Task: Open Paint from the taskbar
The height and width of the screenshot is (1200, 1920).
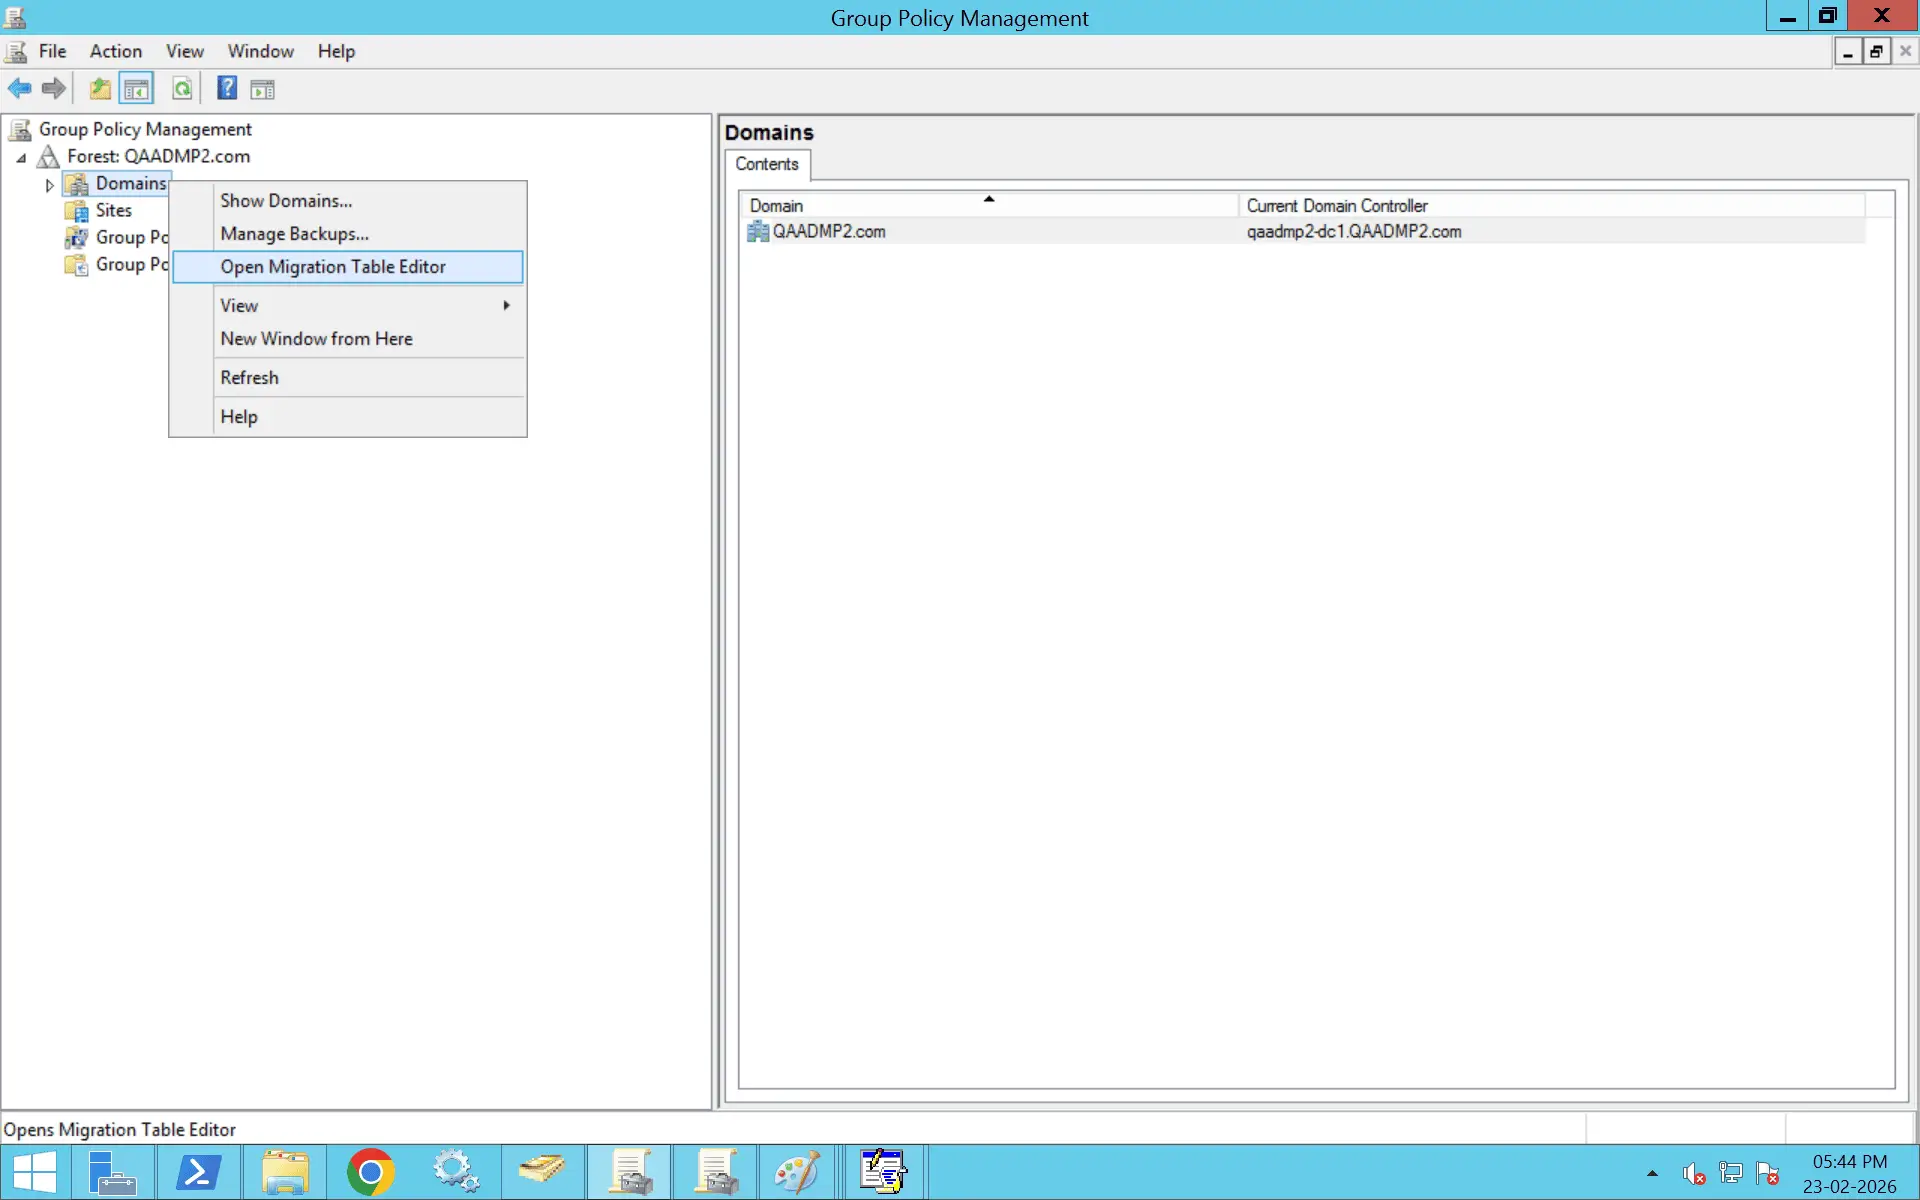Action: point(797,1171)
